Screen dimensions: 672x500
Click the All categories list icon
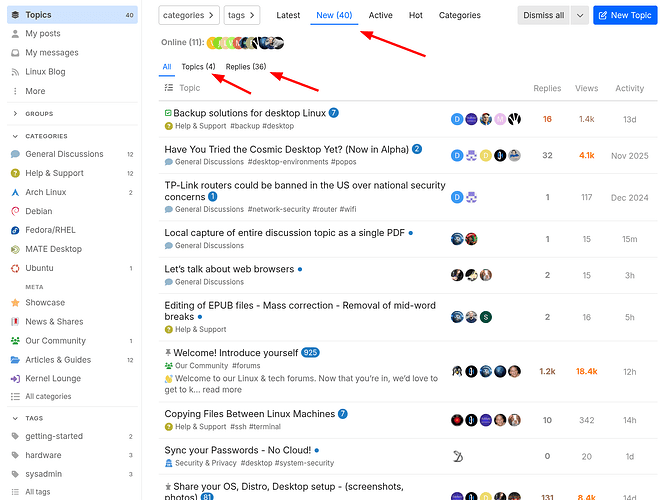pyautogui.click(x=15, y=397)
